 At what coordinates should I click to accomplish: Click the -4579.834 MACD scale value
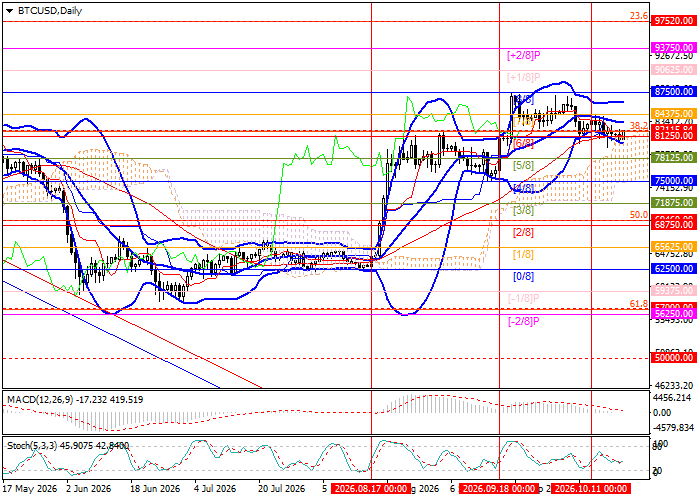coord(673,428)
